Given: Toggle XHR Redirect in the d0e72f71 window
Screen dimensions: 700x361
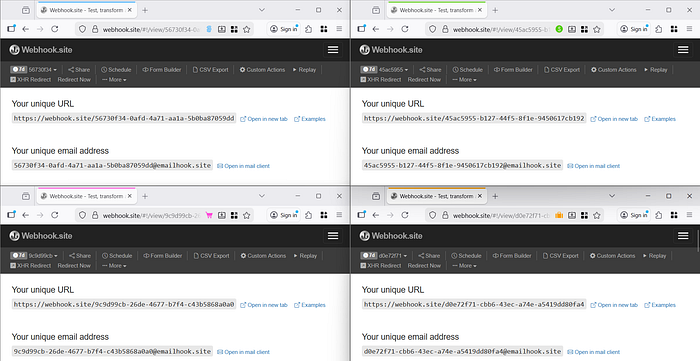Looking at the screenshot, I should click(x=381, y=266).
